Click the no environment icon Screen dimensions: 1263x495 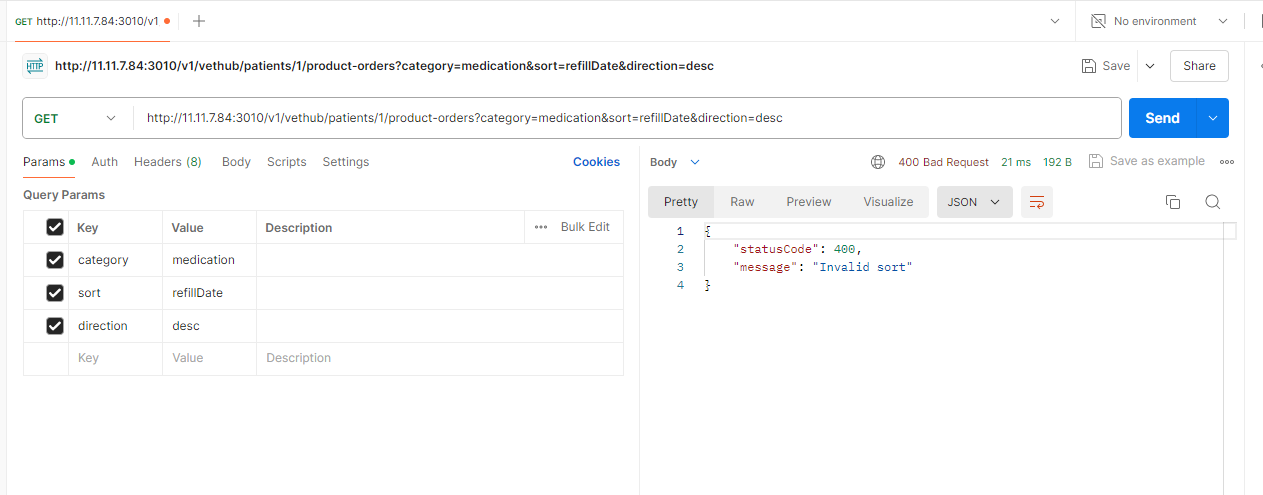(1098, 21)
